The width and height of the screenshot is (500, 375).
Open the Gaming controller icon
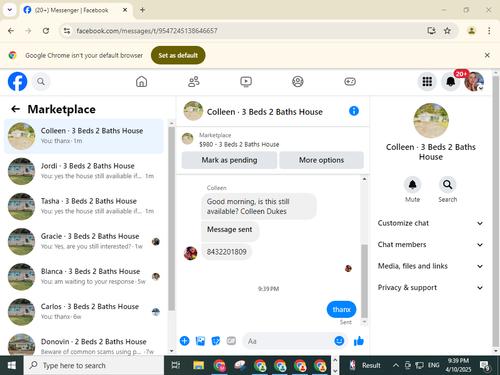(350, 81)
